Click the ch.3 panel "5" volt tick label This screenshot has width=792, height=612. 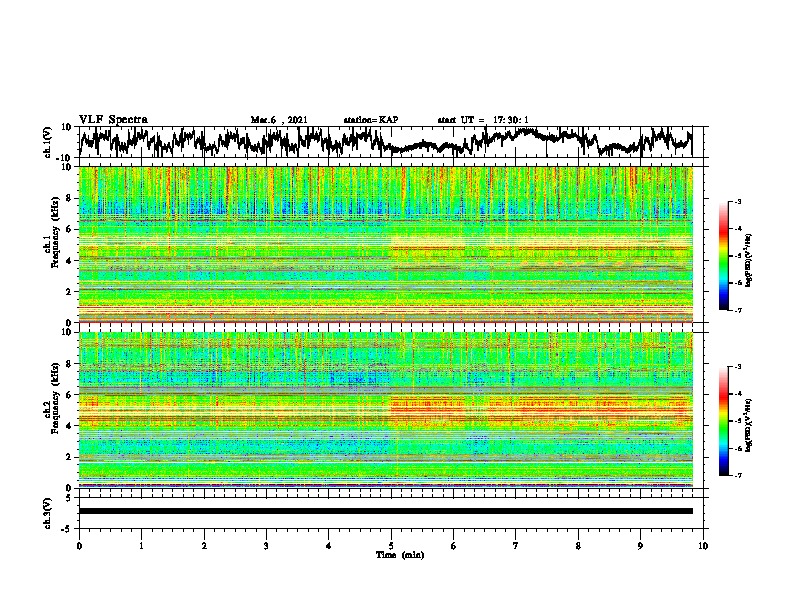pyautogui.click(x=69, y=498)
